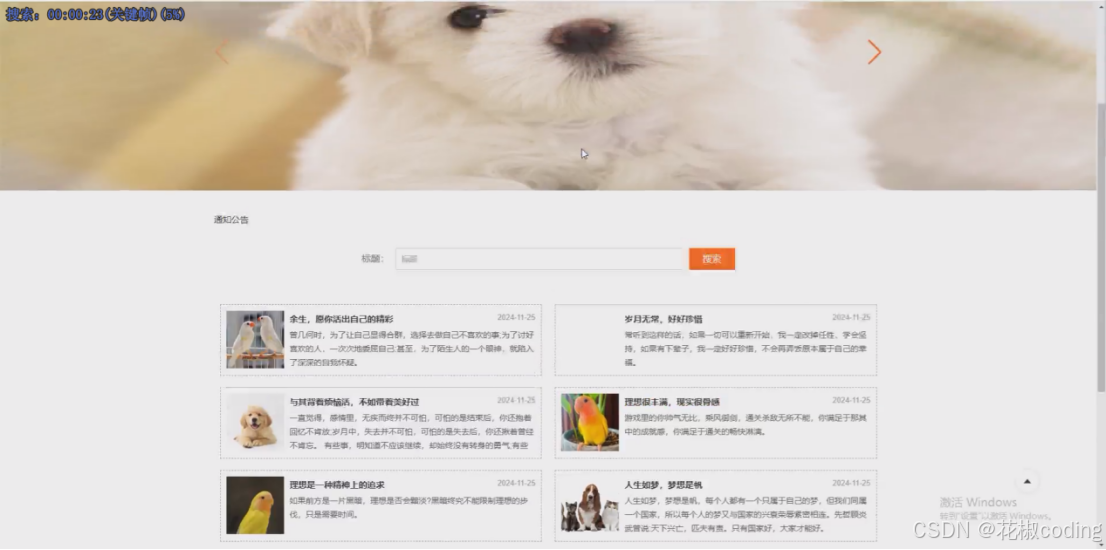Open article 余生，愿你活出自己的精彩
The height and width of the screenshot is (550, 1106).
[x=341, y=319]
